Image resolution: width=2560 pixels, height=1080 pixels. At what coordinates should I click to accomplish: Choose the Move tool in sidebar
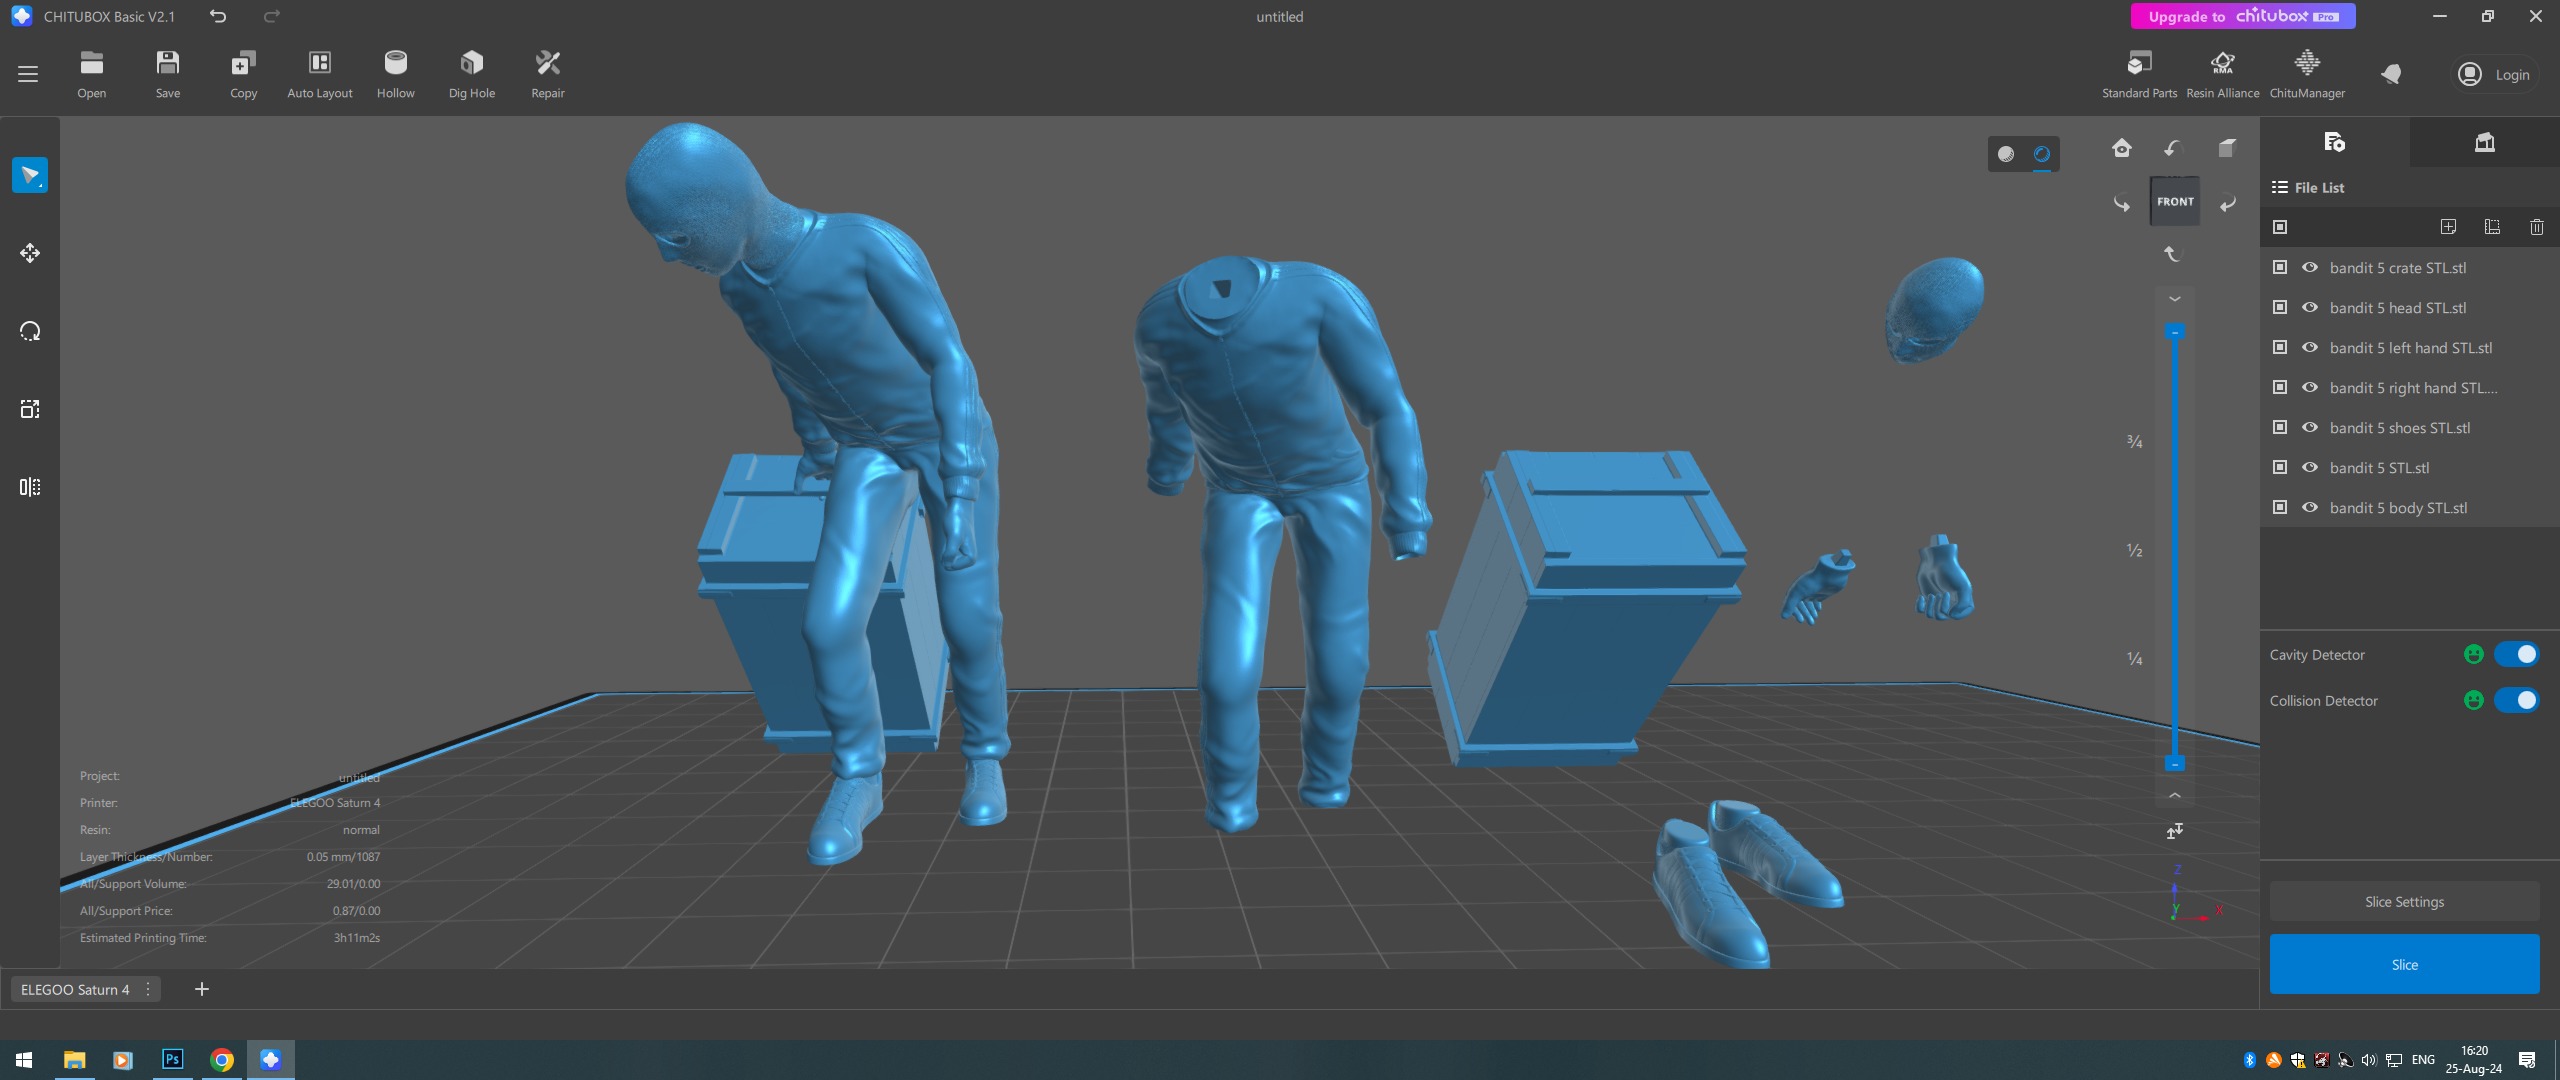tap(30, 253)
